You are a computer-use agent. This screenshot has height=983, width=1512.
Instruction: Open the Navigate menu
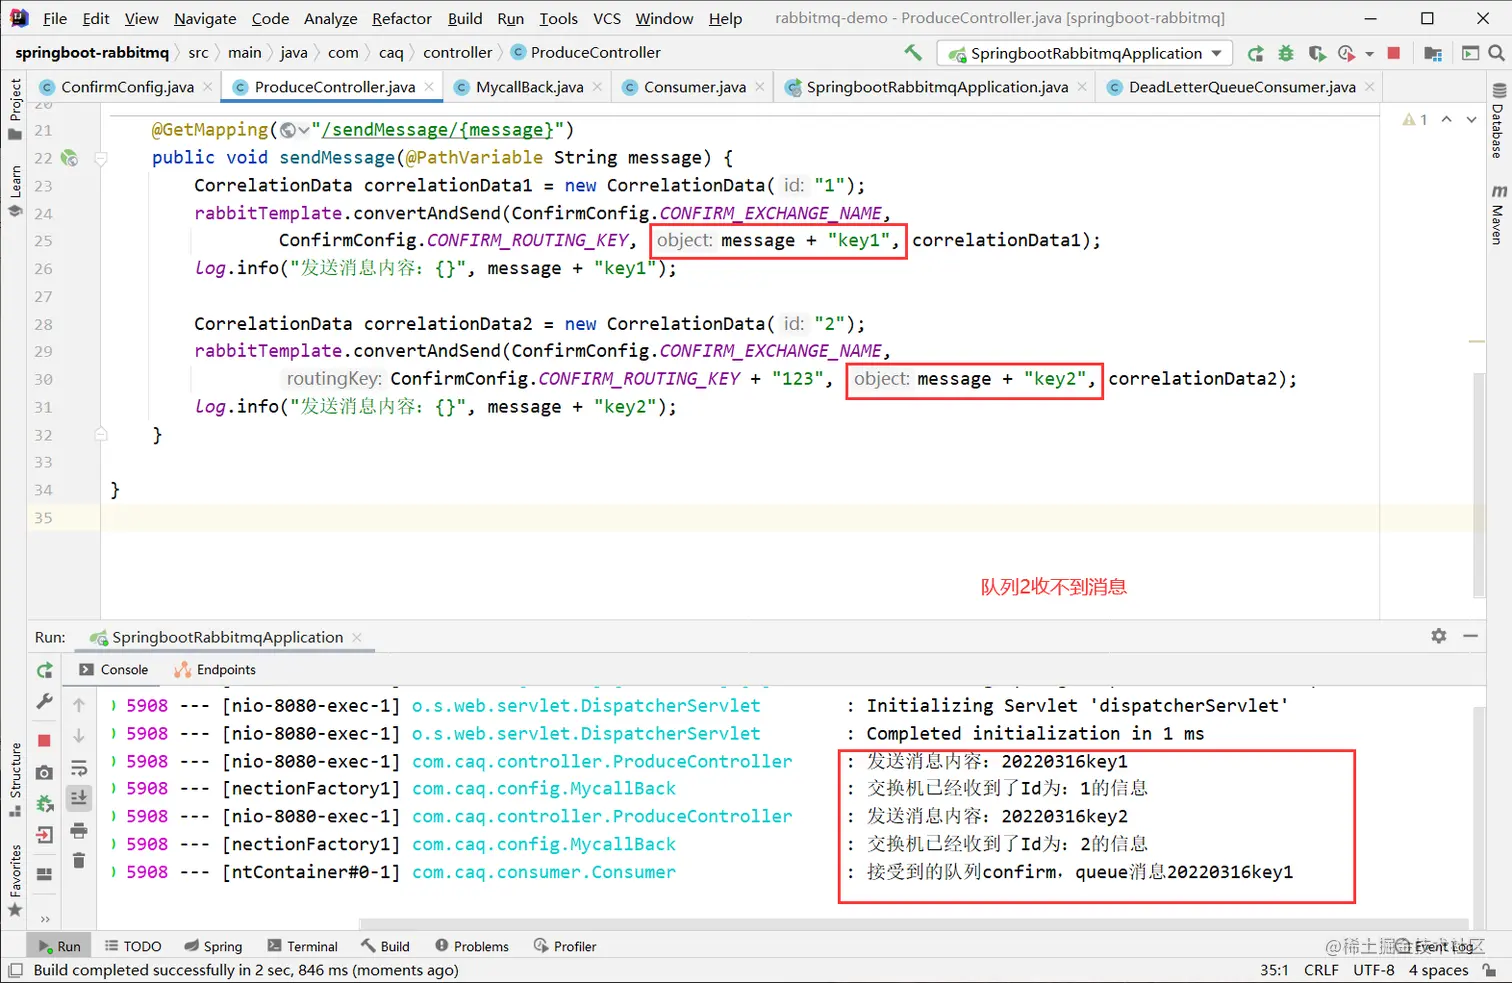pos(205,18)
